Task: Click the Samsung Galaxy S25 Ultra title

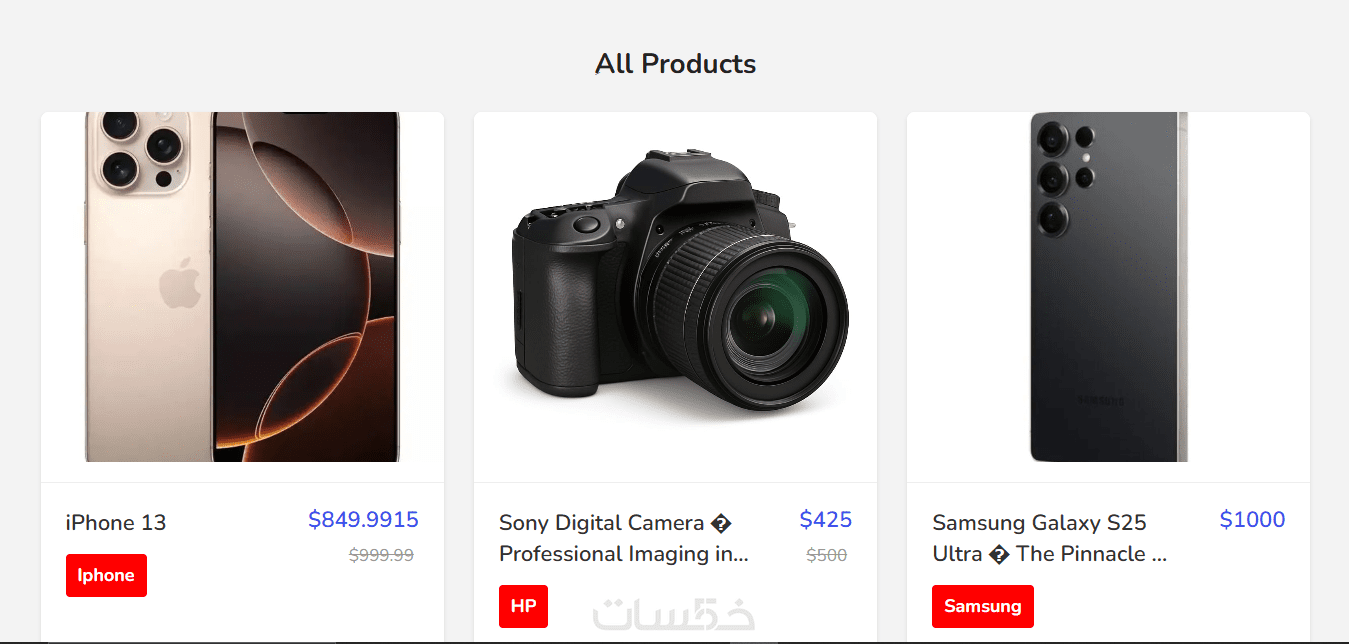Action: (1049, 538)
